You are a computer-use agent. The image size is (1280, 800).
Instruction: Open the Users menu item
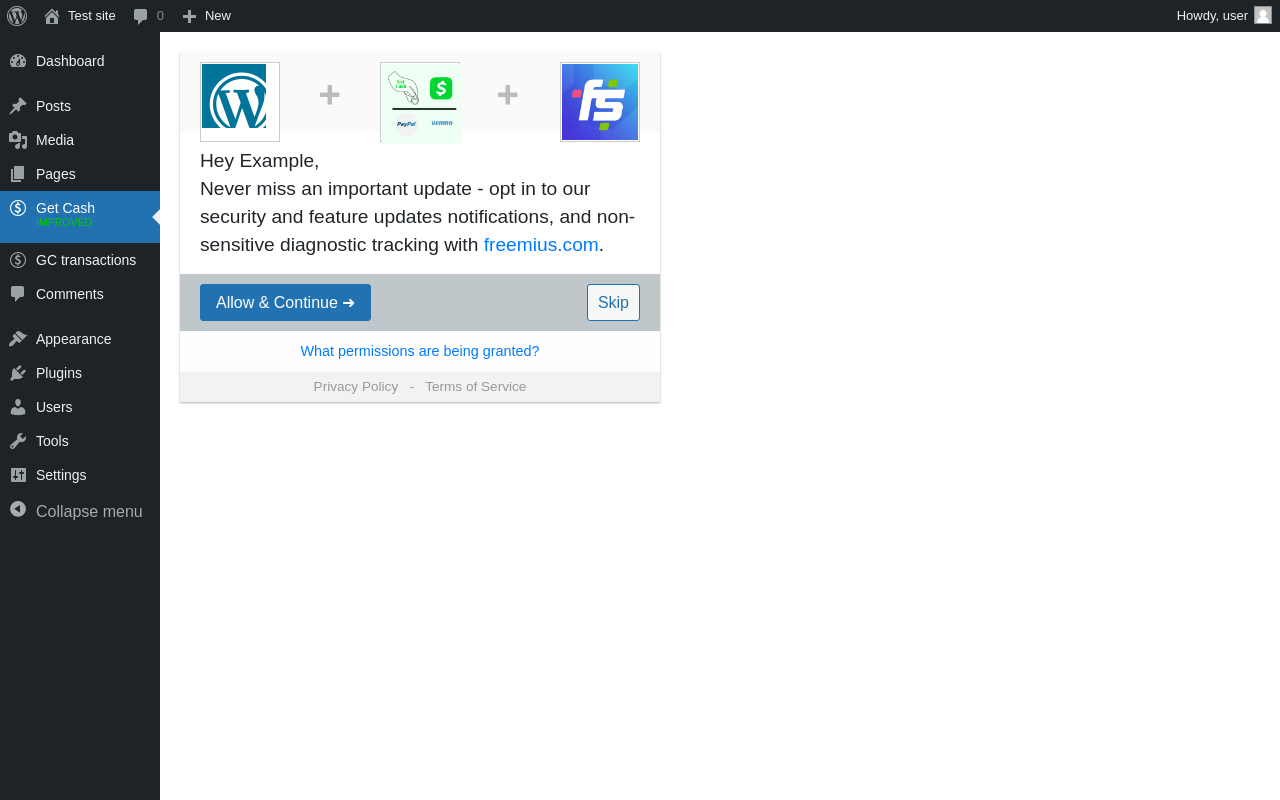[80, 407]
